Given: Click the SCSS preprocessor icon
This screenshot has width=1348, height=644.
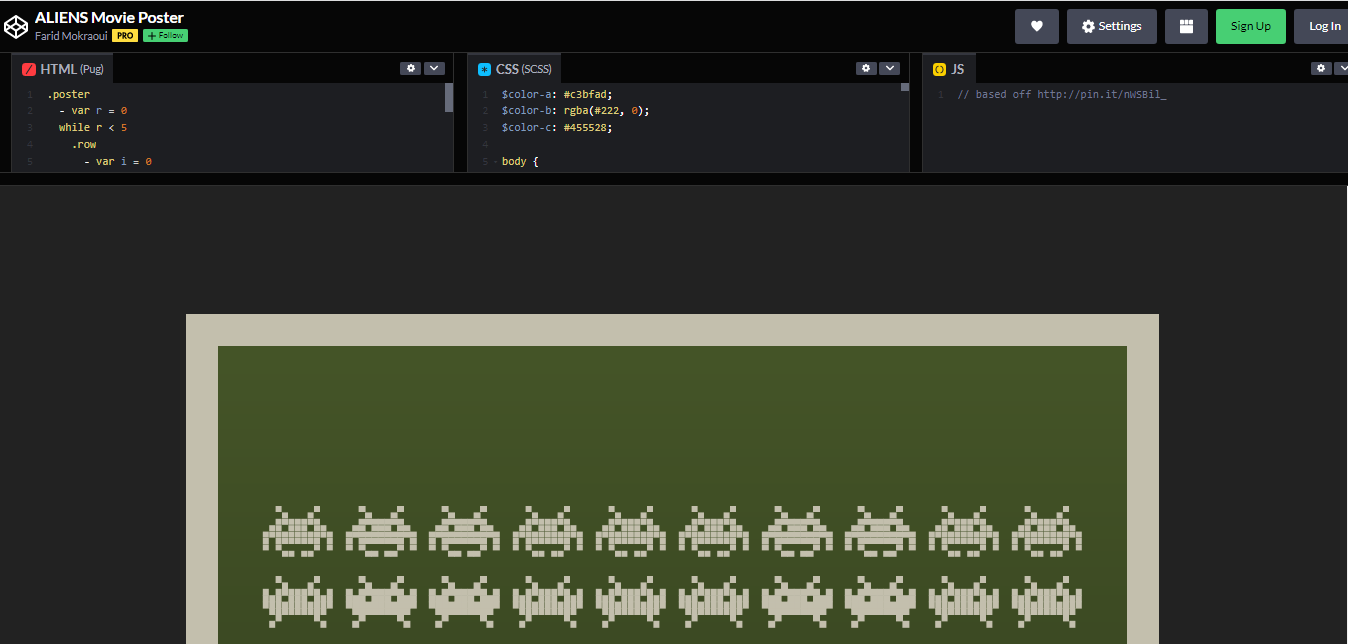Looking at the screenshot, I should pos(483,68).
